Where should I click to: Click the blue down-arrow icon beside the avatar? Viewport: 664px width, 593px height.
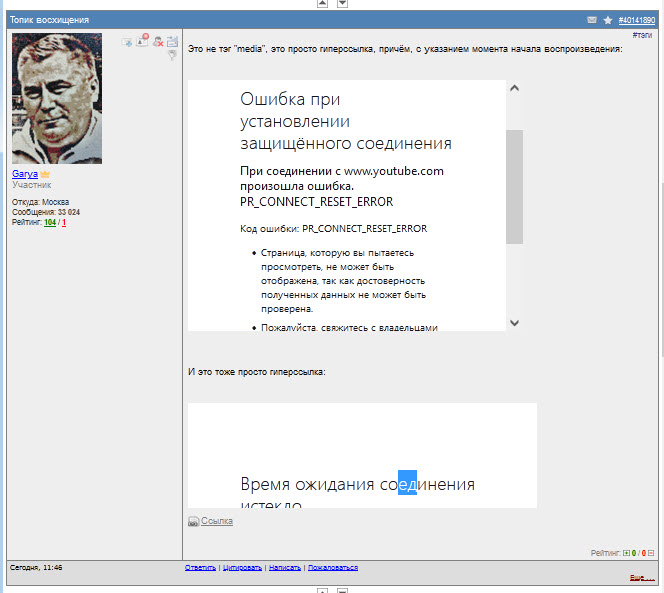click(127, 42)
